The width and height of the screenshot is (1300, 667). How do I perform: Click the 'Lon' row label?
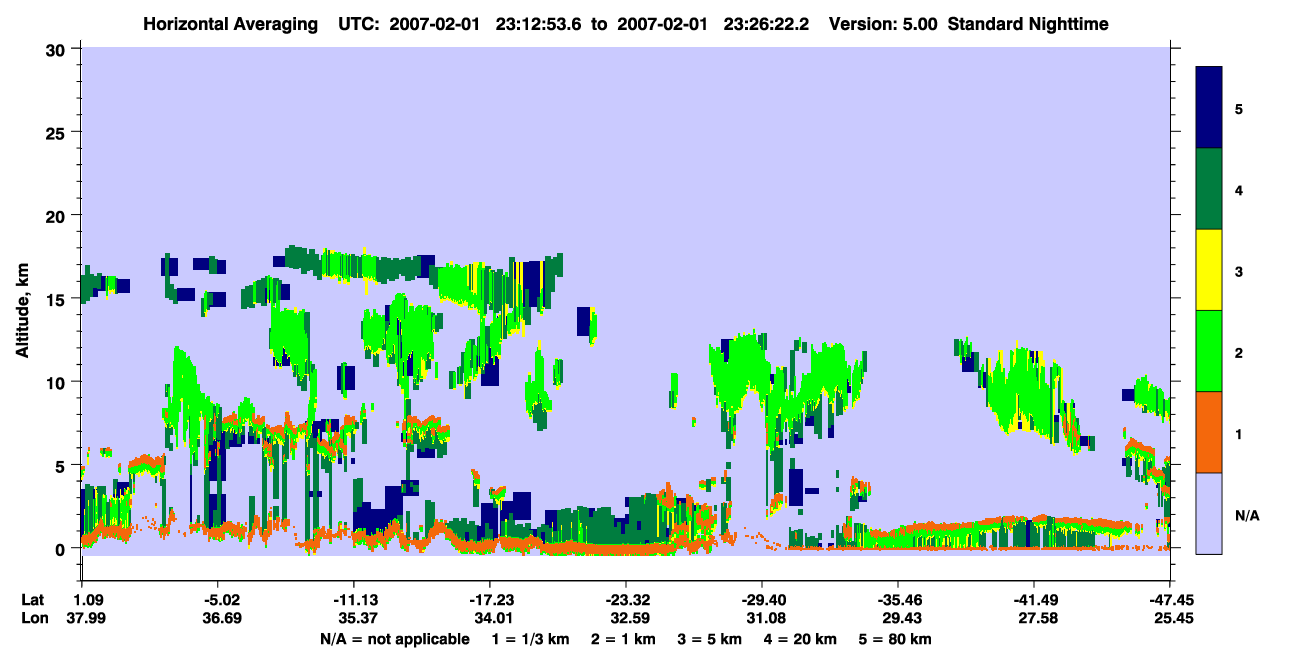pyautogui.click(x=34, y=619)
